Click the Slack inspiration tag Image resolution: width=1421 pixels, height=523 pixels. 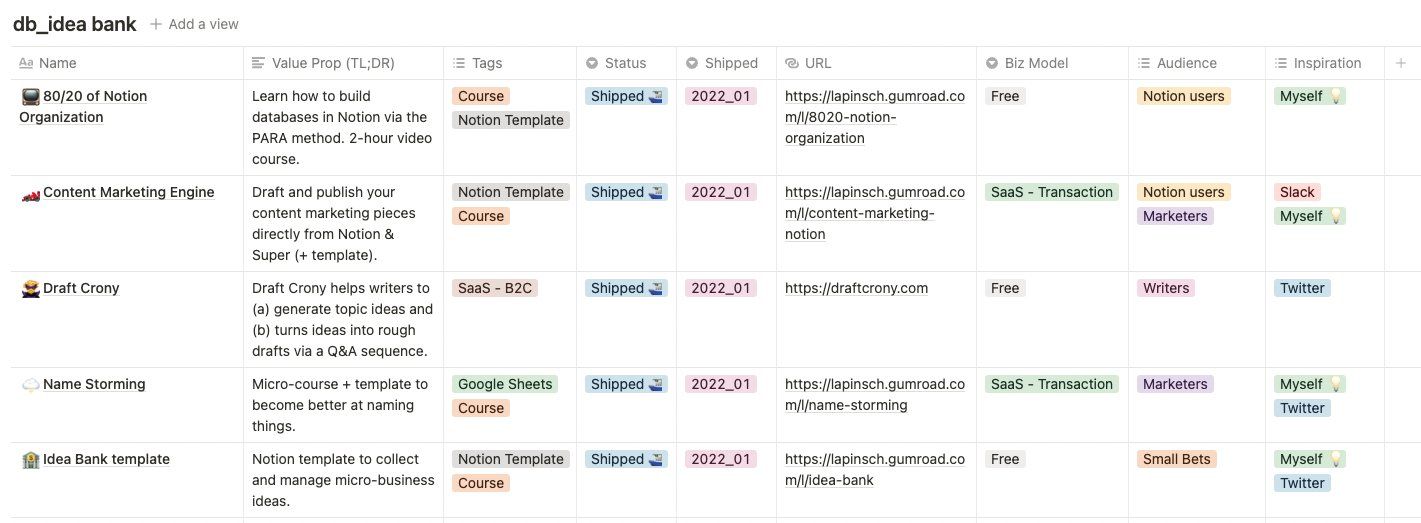coord(1297,192)
